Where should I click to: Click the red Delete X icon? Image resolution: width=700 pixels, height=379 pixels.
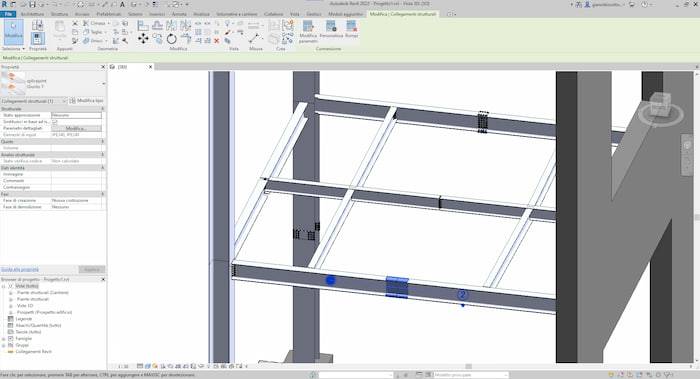(x=217, y=41)
